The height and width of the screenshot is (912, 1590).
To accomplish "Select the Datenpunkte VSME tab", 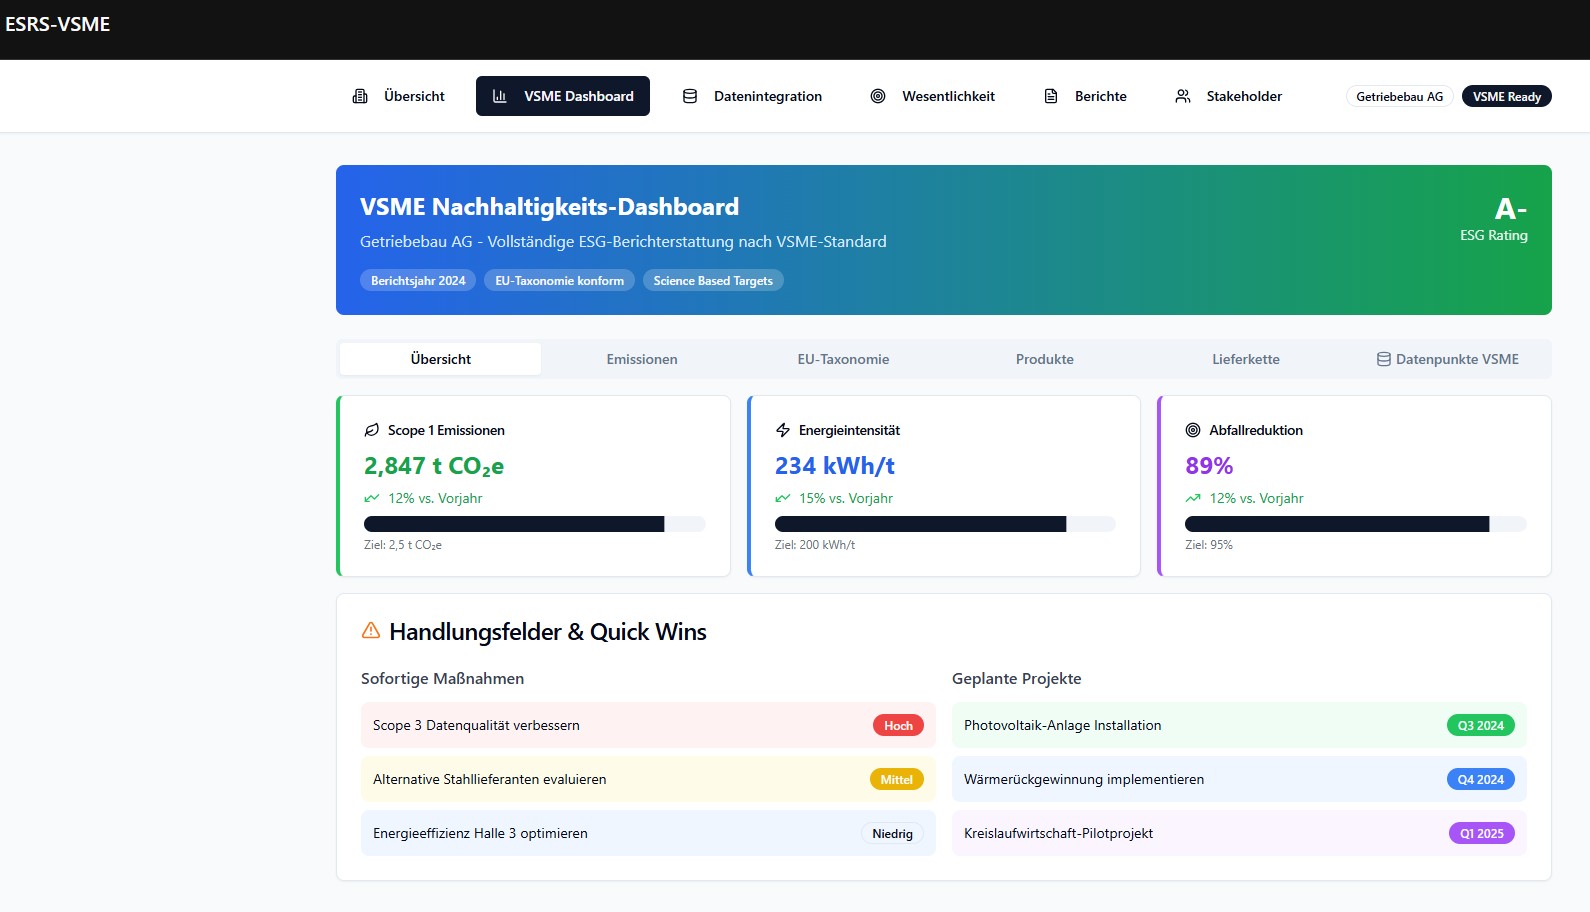I will coord(1447,359).
